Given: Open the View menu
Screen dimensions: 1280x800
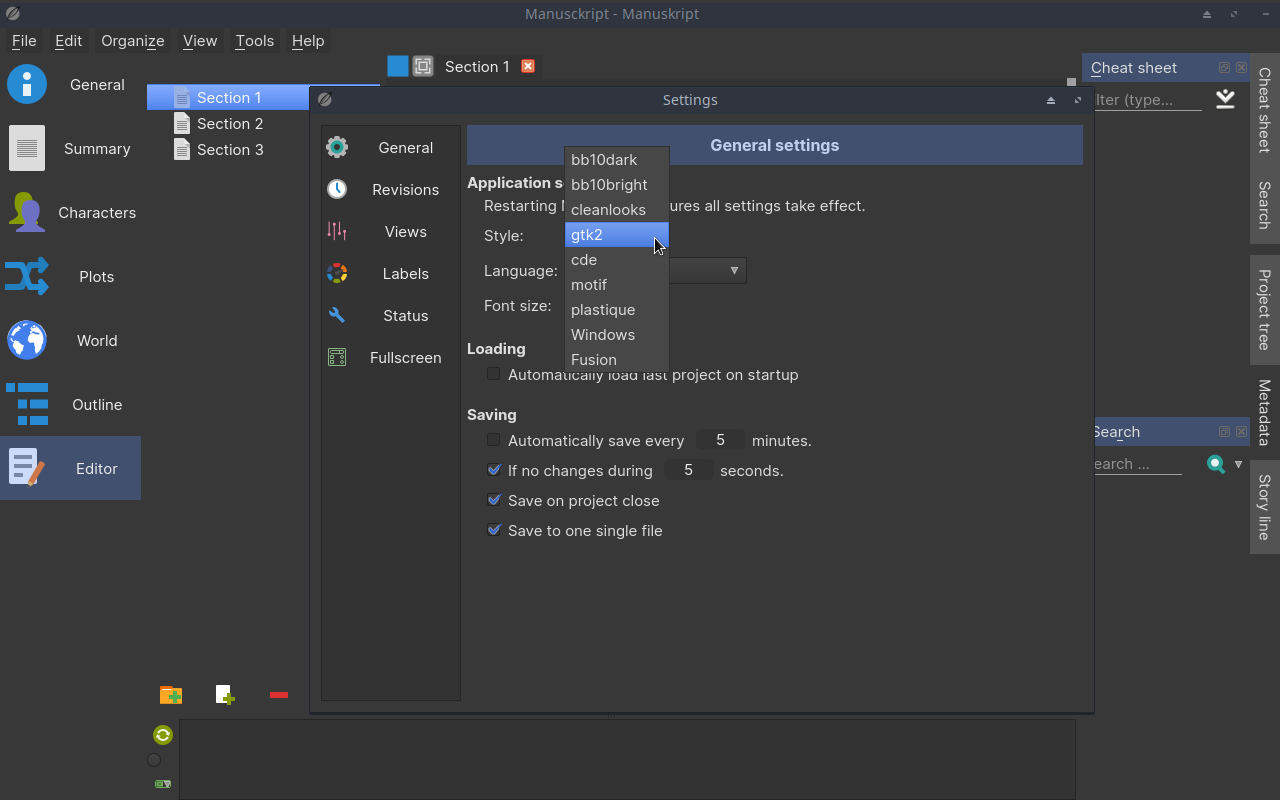Looking at the screenshot, I should [200, 41].
